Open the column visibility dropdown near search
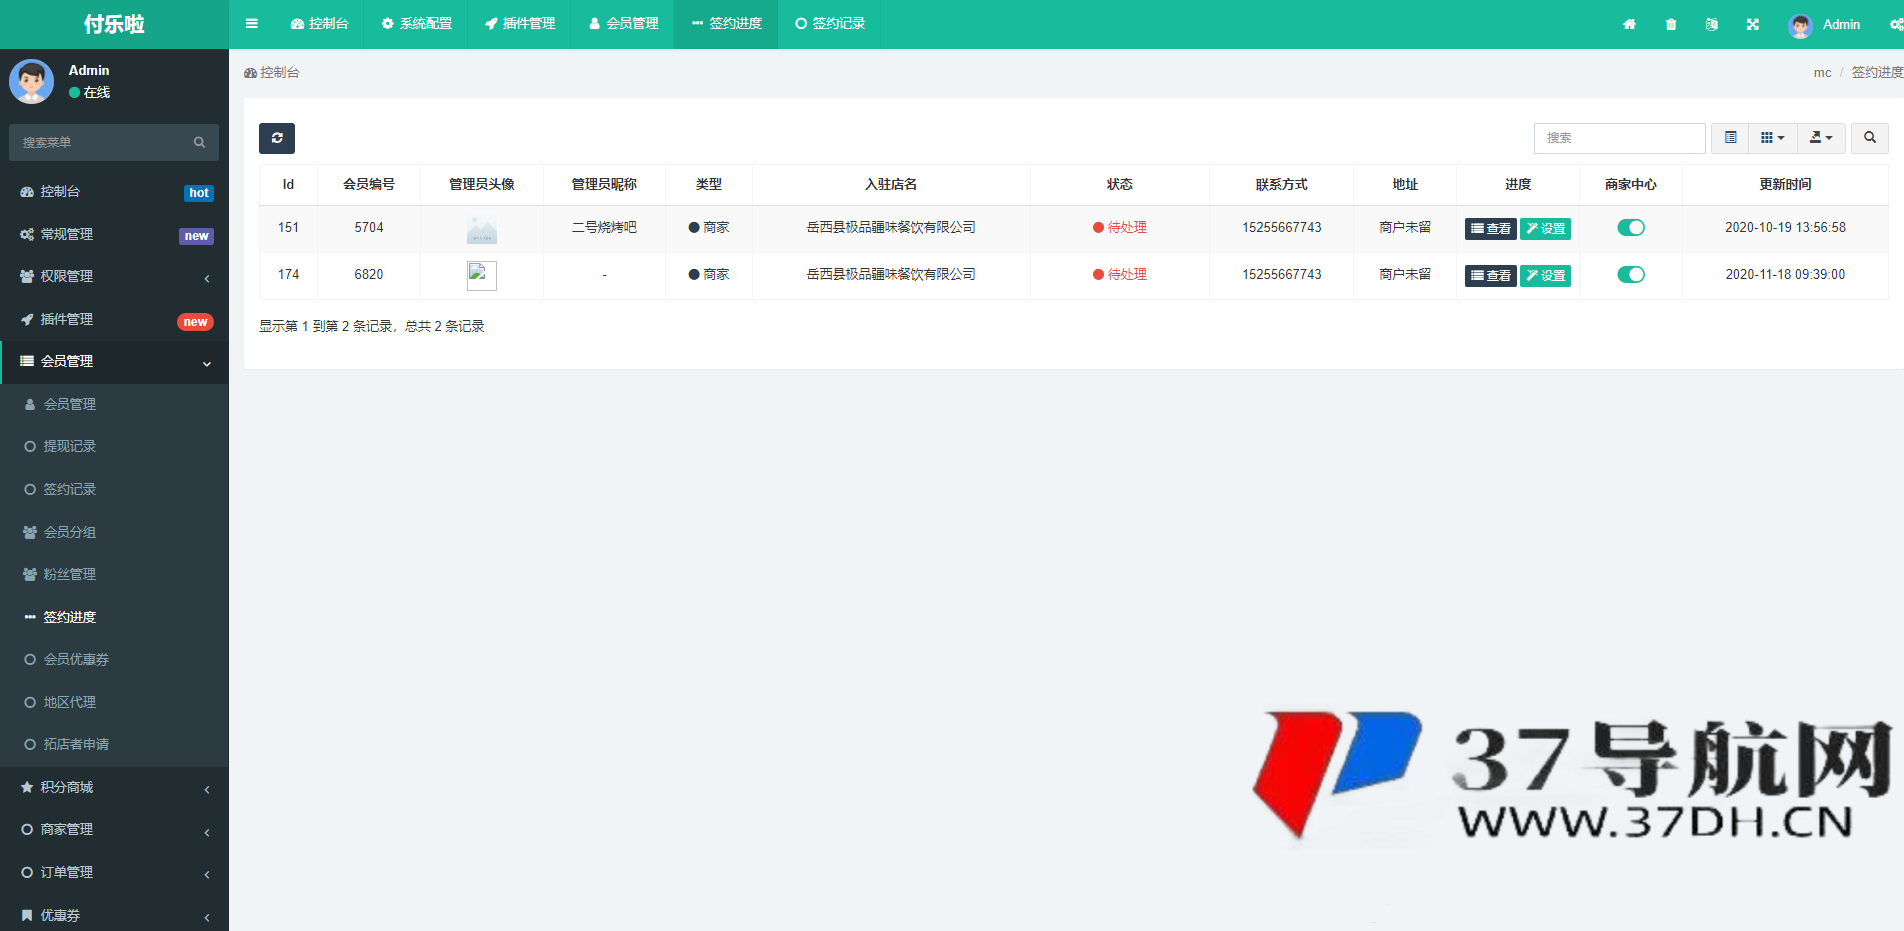The image size is (1904, 931). tap(1772, 138)
